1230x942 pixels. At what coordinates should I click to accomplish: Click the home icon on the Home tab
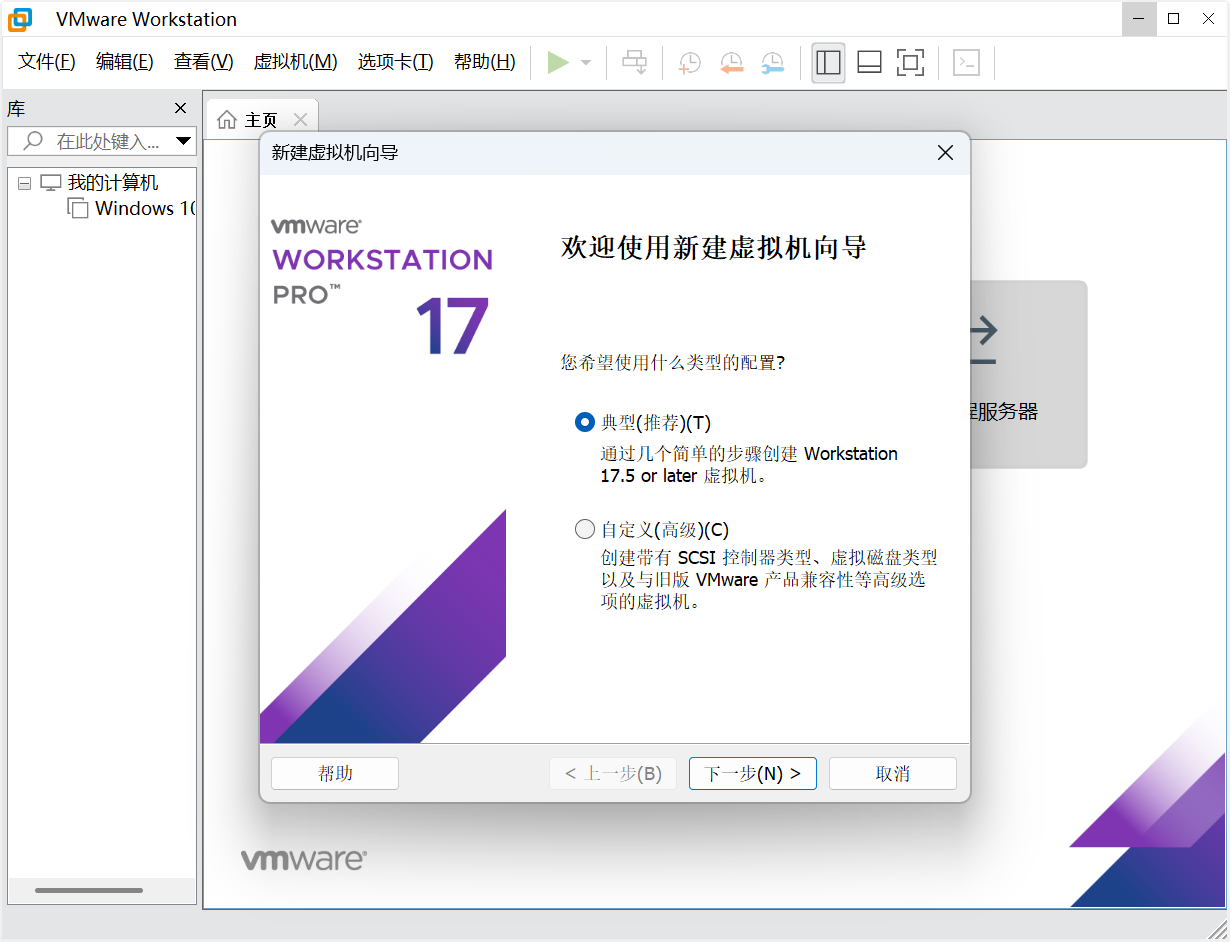click(227, 120)
